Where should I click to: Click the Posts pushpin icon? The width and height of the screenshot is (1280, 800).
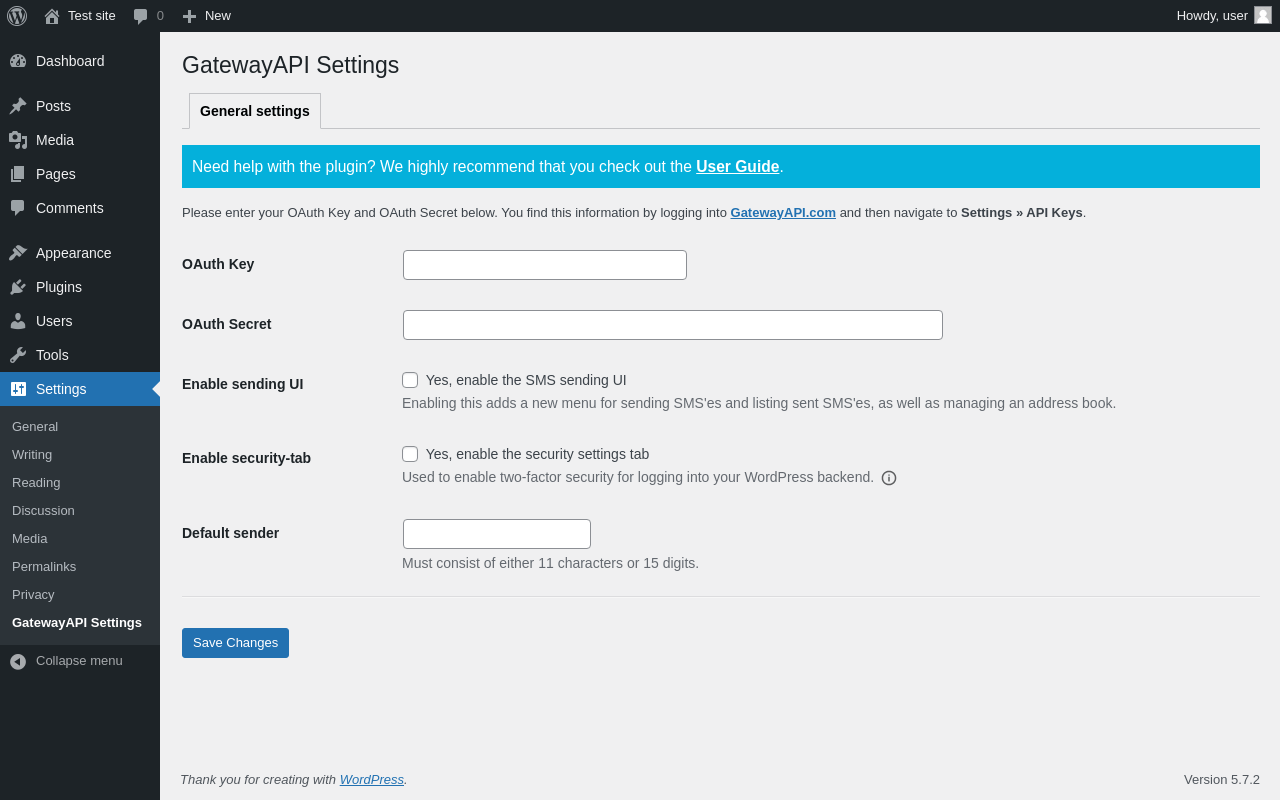(x=18, y=106)
